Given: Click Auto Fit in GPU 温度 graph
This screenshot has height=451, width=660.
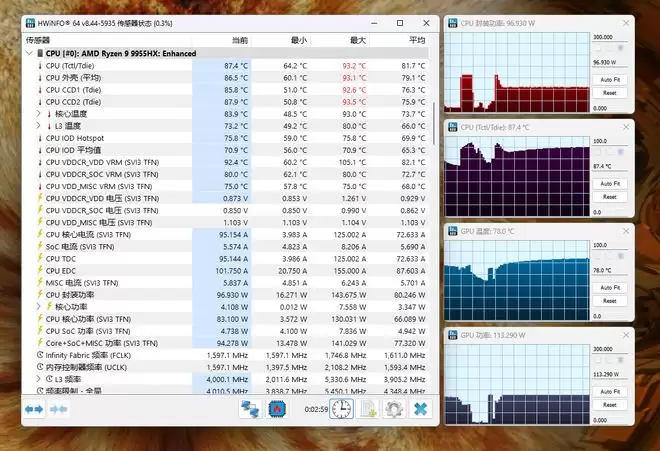Looking at the screenshot, I should (610, 288).
